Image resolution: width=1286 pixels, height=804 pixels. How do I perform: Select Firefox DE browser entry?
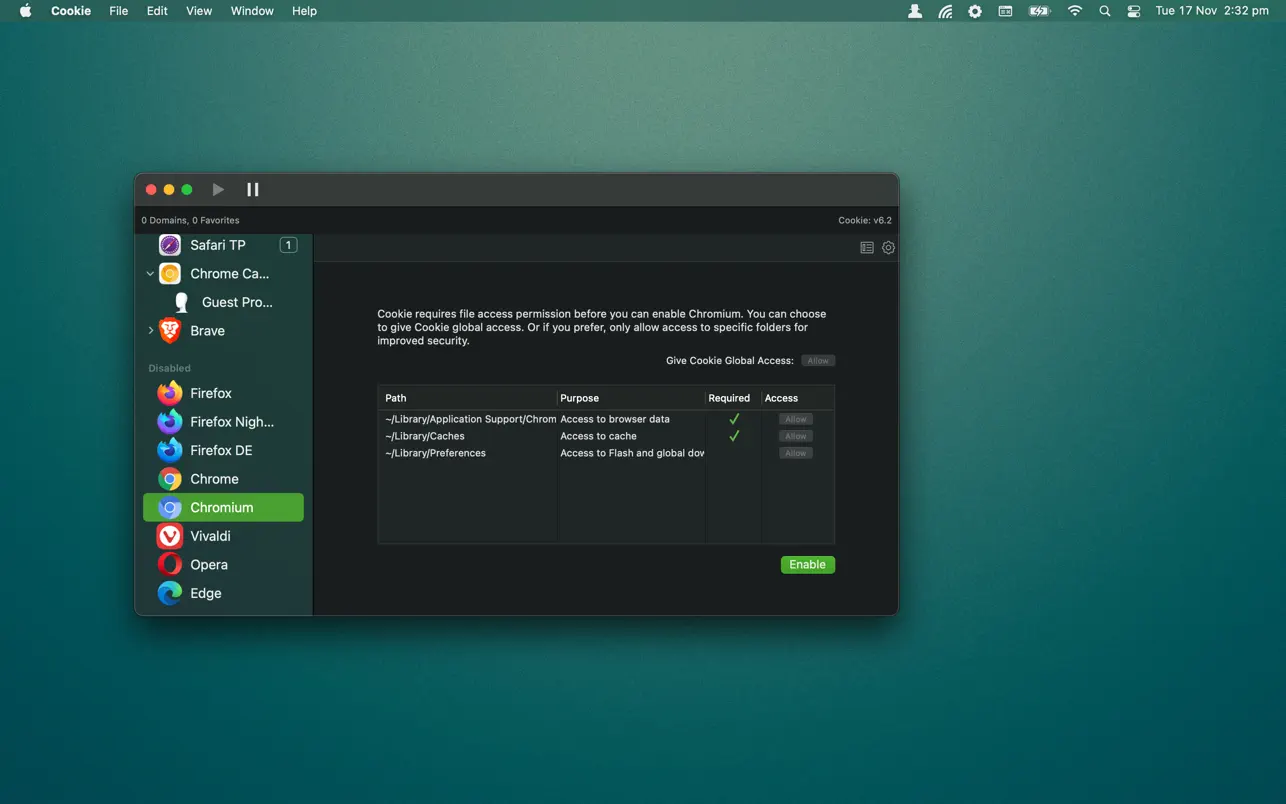[x=221, y=451]
